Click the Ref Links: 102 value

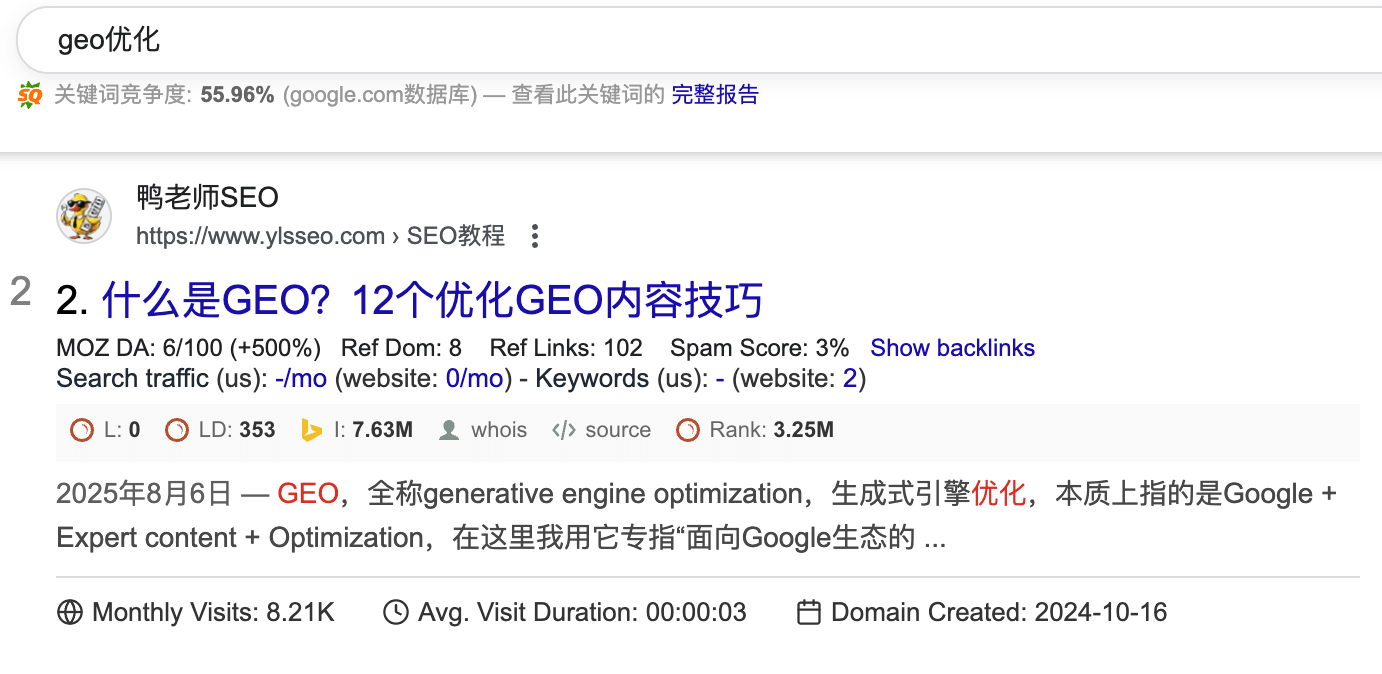pyautogui.click(x=566, y=348)
